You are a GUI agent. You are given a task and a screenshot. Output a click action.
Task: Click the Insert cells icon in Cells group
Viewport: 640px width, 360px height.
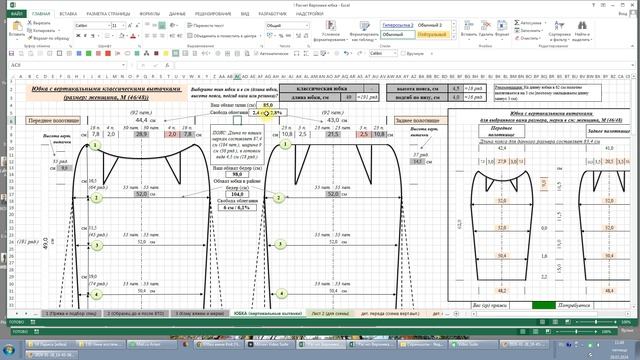coord(469,26)
